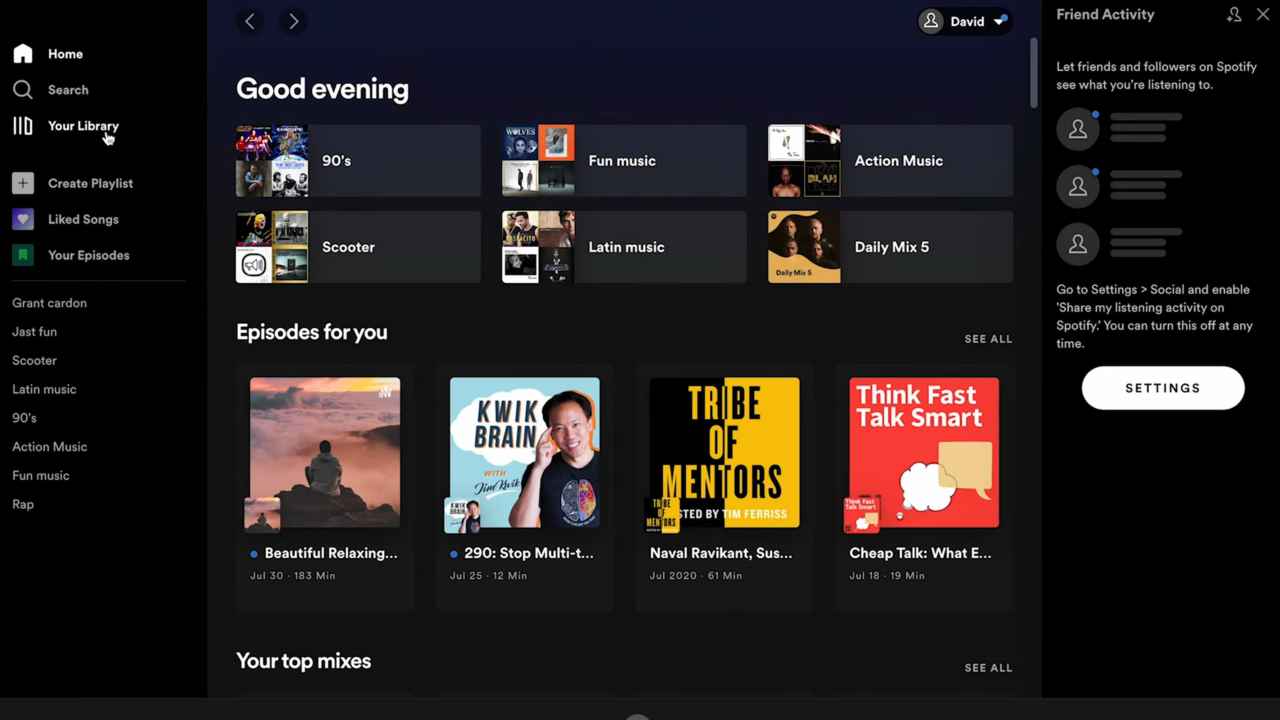Open the Home page from sidebar

[x=65, y=54]
